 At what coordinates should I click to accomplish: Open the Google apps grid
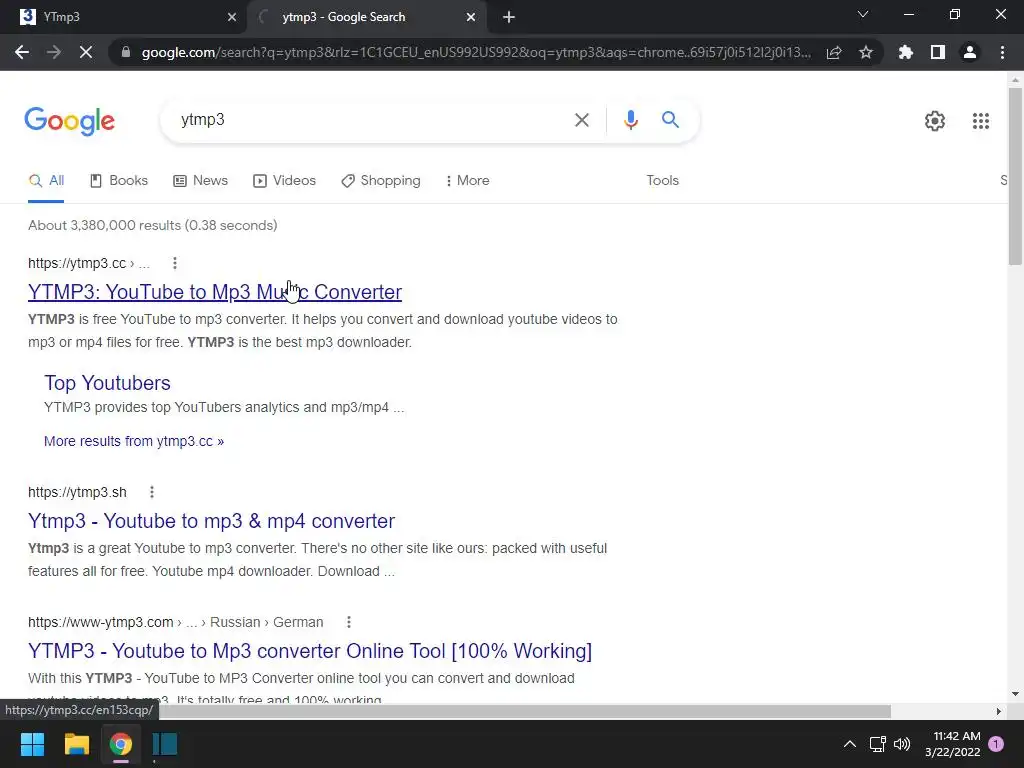(980, 121)
